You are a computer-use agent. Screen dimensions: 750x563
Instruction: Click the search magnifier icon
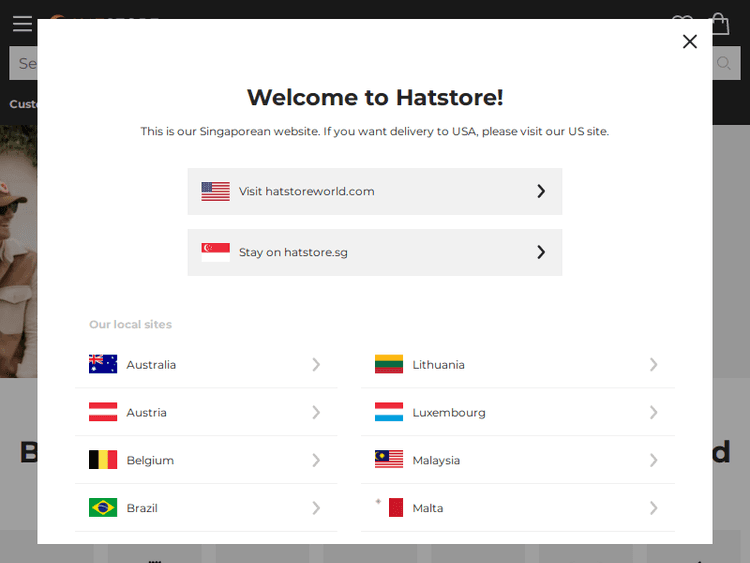(x=724, y=63)
